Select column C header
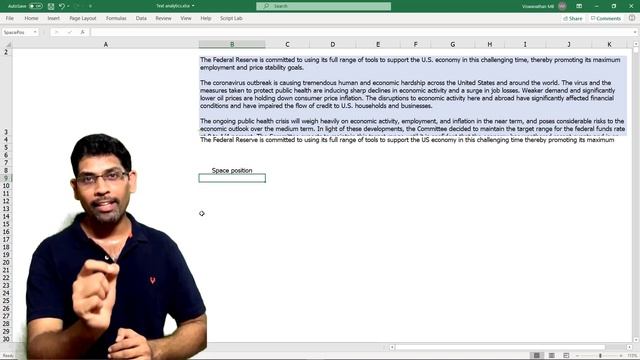This screenshot has width=640, height=360. click(x=287, y=44)
